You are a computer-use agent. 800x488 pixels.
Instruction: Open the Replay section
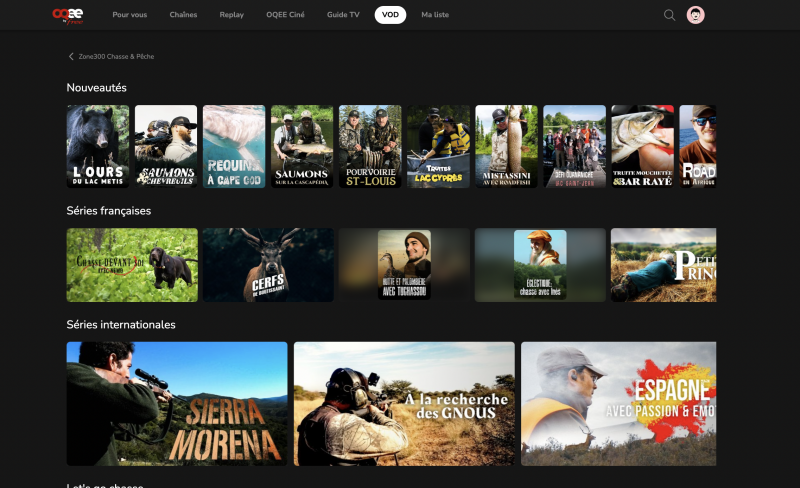(x=232, y=15)
